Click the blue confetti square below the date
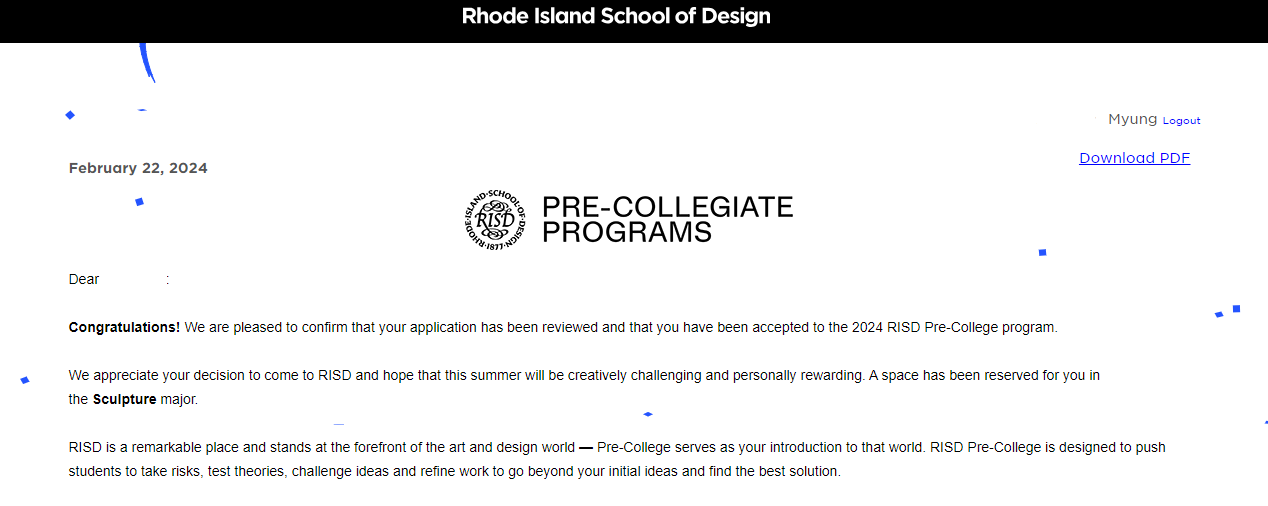 (x=139, y=202)
